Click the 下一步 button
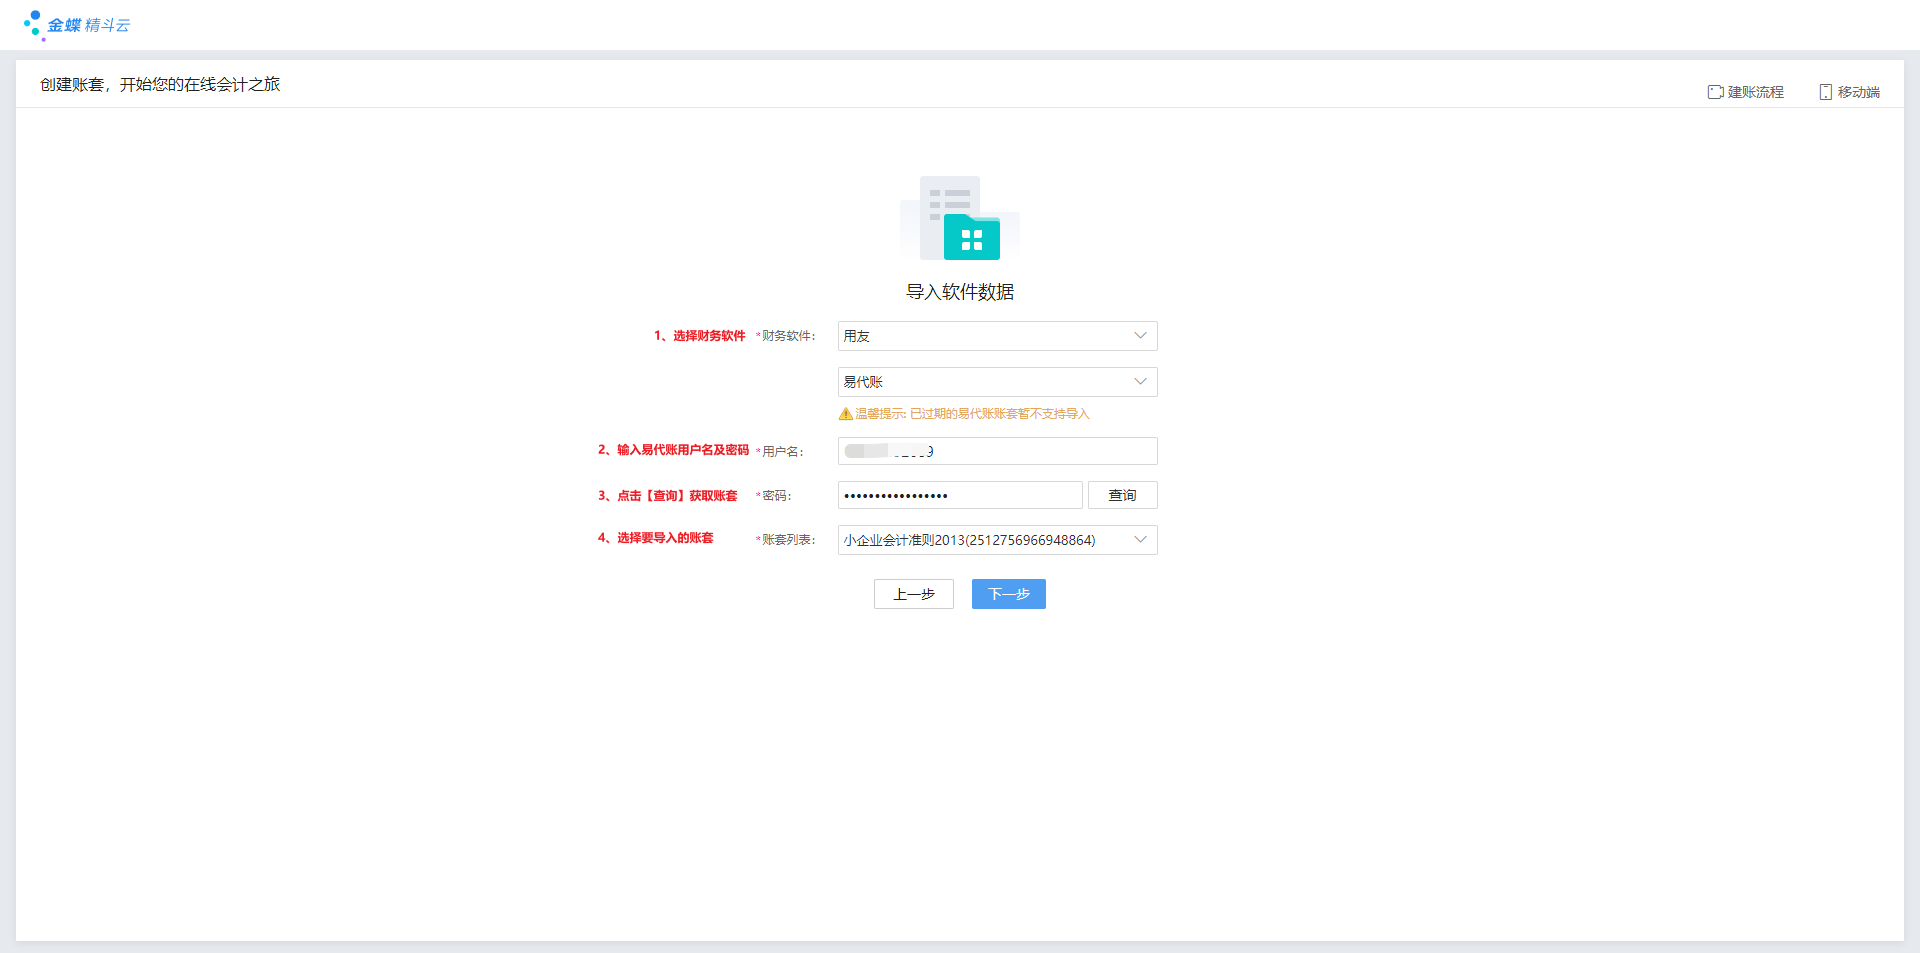Screen dimensions: 1920x953 (1009, 594)
